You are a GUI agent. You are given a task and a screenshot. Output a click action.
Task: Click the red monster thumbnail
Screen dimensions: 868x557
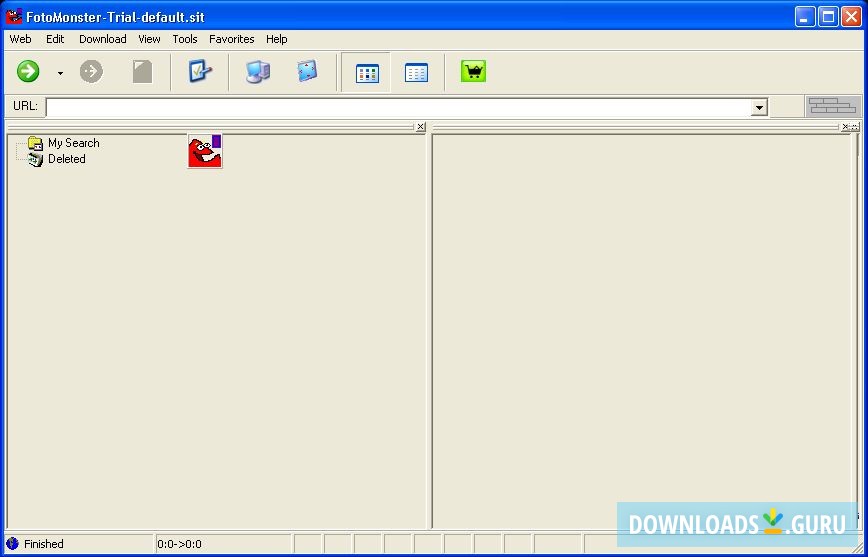[205, 151]
